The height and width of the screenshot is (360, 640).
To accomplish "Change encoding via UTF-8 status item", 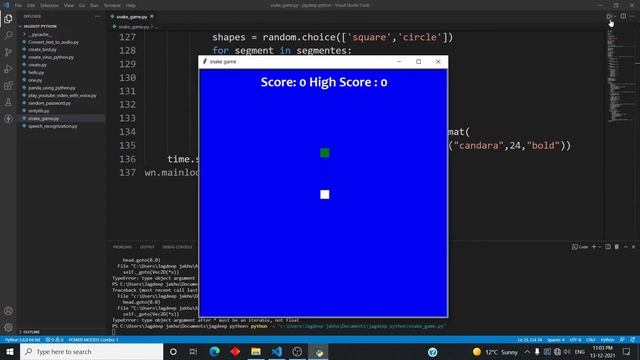I will pyautogui.click(x=575, y=340).
